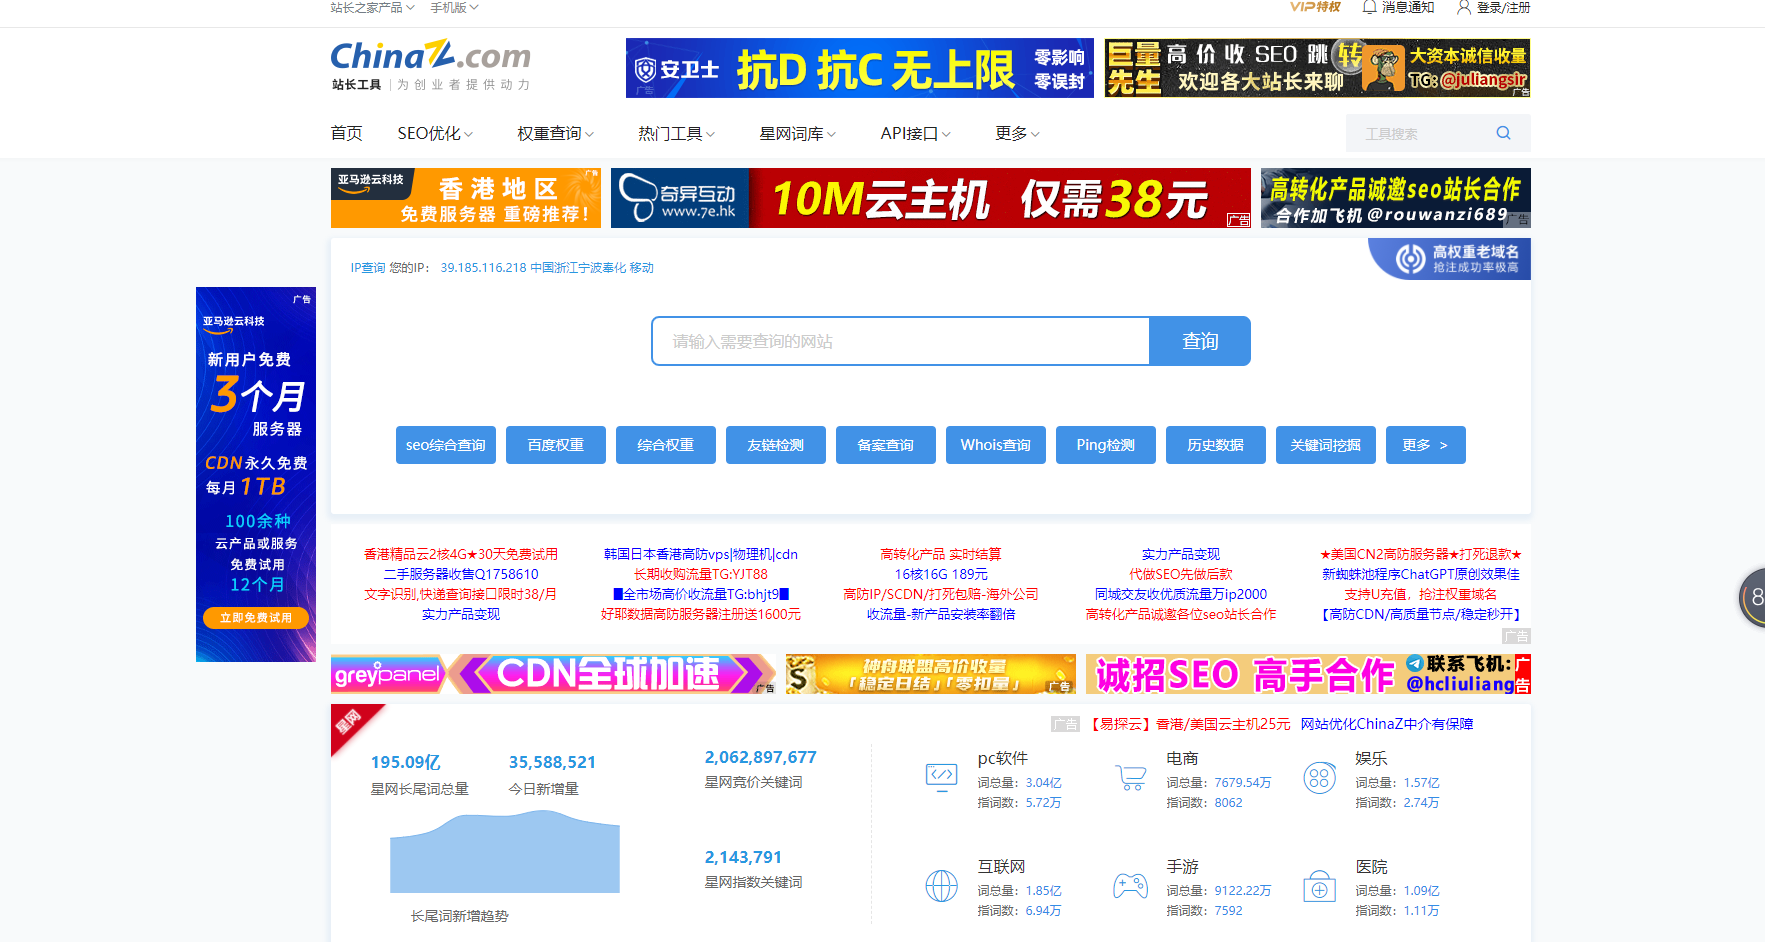1765x942 pixels.
Task: Focus the website query input field
Action: [901, 341]
